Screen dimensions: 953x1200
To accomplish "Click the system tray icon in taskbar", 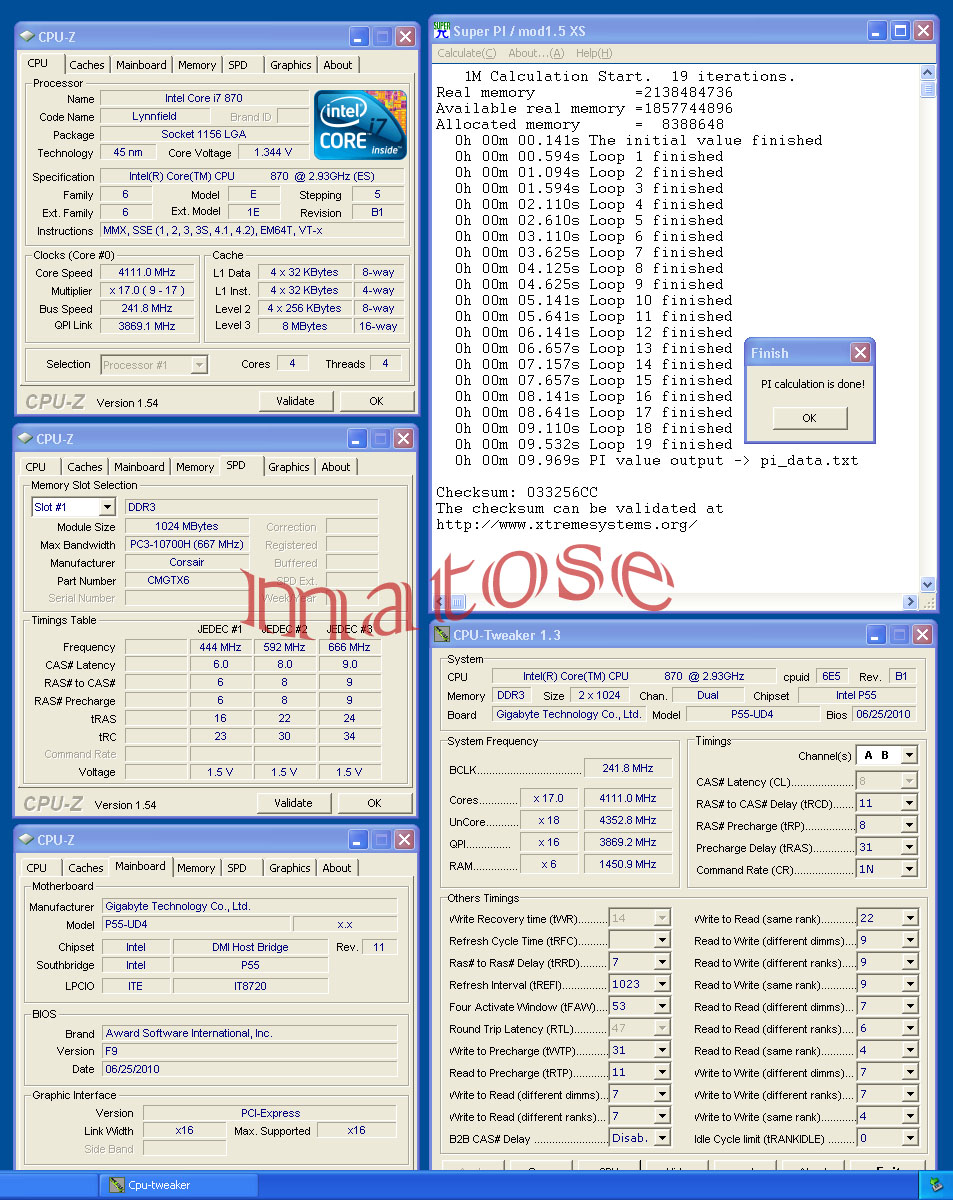I will (x=935, y=1185).
